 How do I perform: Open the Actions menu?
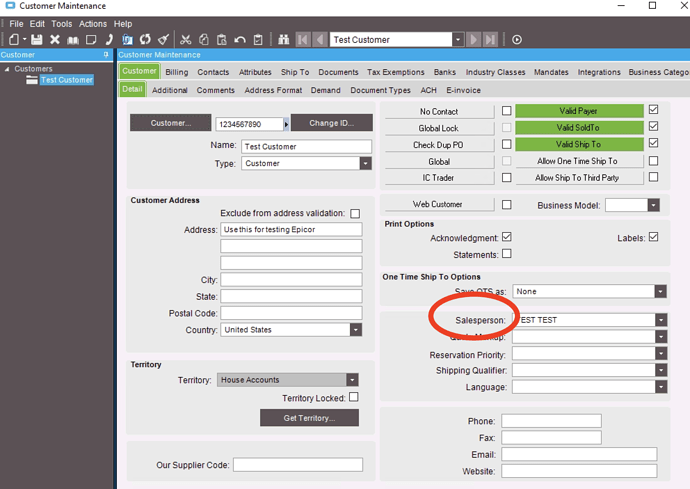coord(93,24)
